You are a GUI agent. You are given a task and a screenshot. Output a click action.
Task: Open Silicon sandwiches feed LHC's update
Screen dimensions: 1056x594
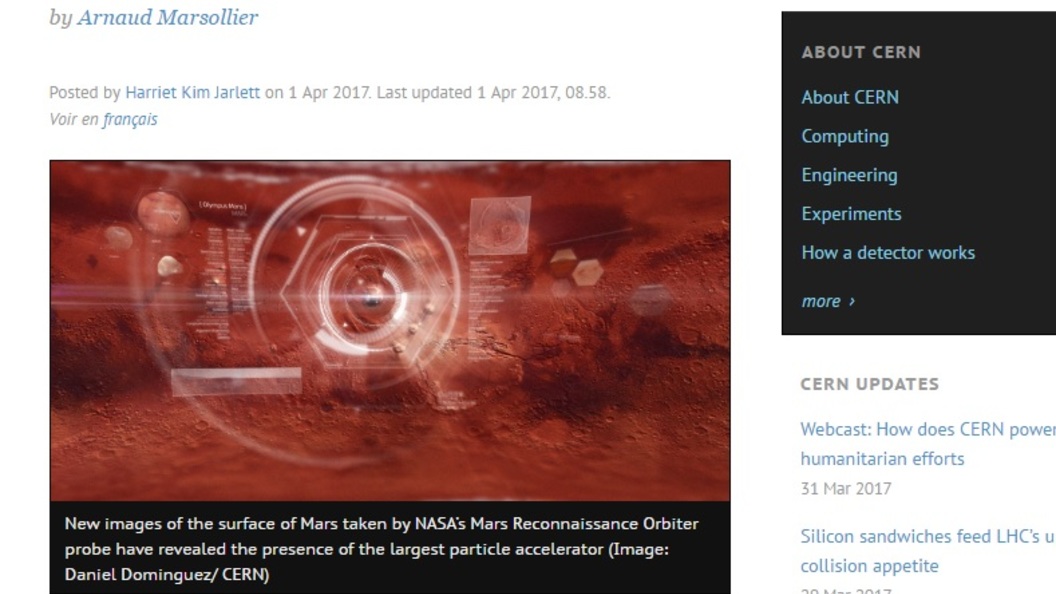coord(928,551)
